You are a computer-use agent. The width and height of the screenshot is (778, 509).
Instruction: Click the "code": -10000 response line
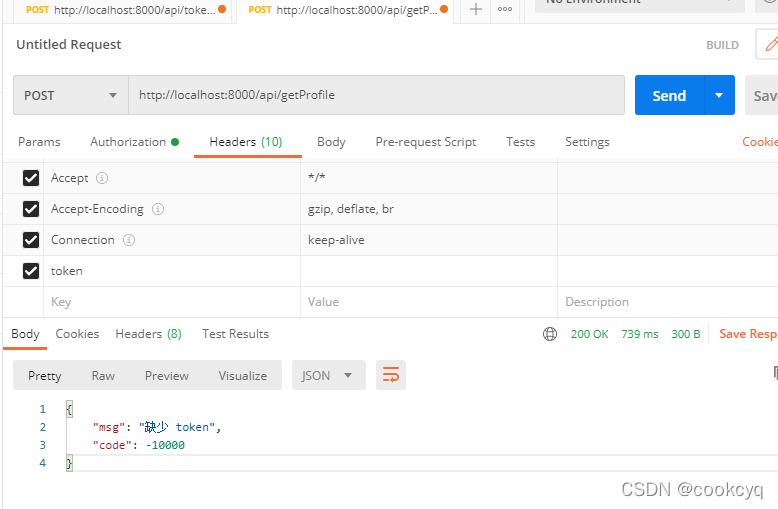pos(138,445)
